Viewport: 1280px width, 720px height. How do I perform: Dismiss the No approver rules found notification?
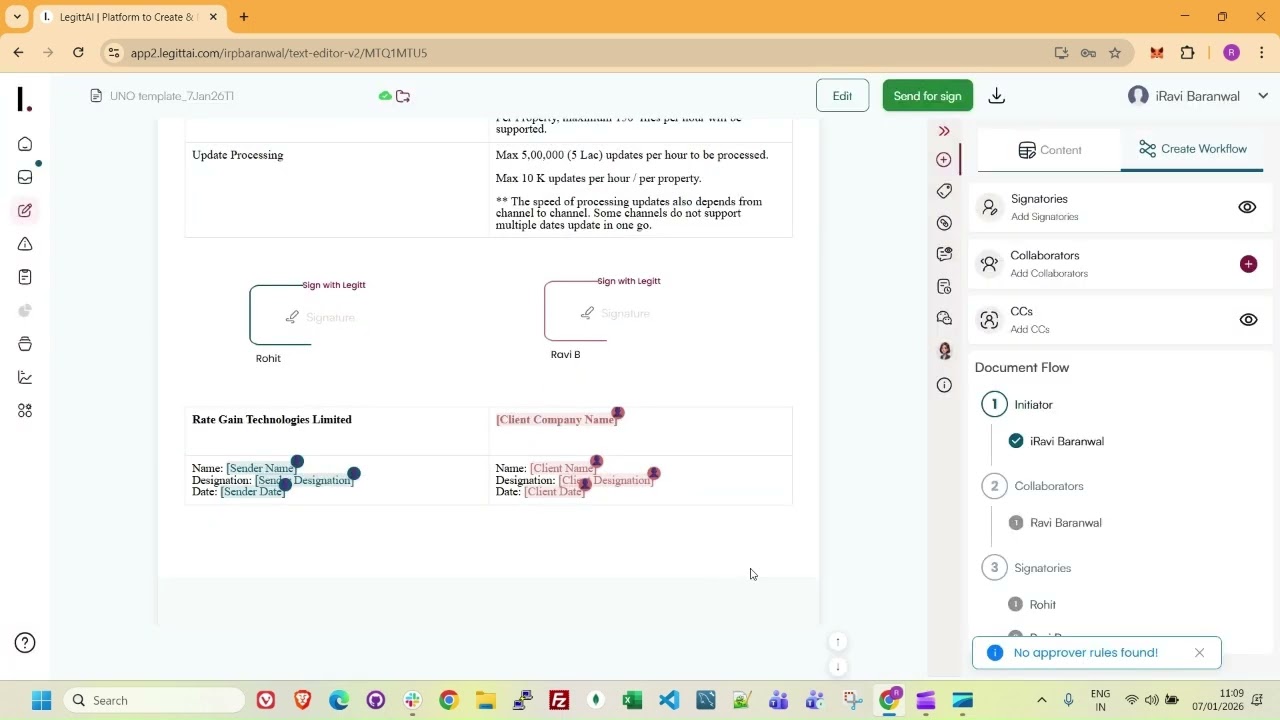[1199, 653]
